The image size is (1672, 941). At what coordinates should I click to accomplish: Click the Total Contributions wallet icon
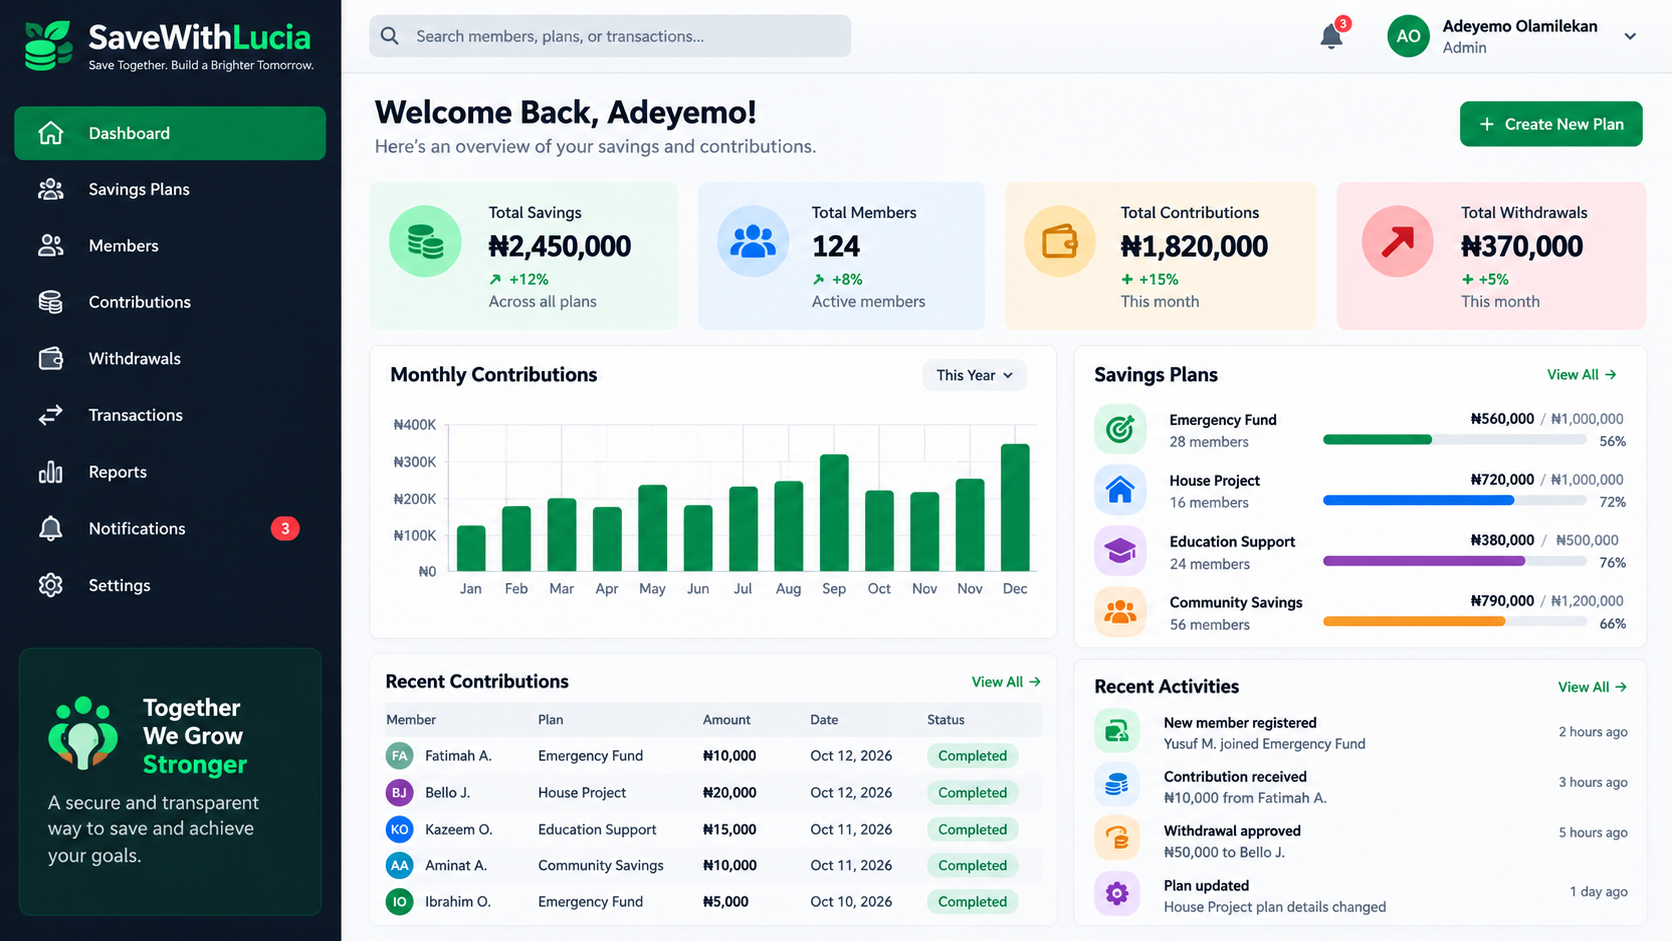[x=1060, y=241]
